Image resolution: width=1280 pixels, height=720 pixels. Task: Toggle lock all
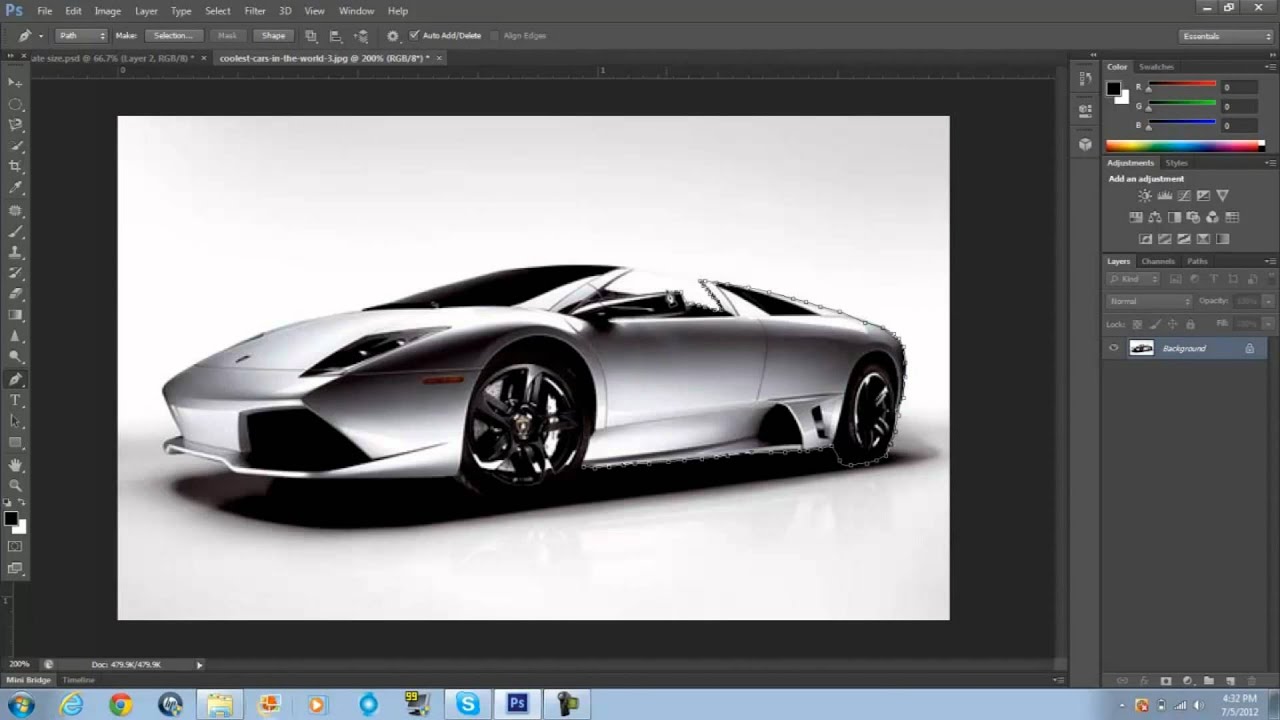coord(1190,324)
